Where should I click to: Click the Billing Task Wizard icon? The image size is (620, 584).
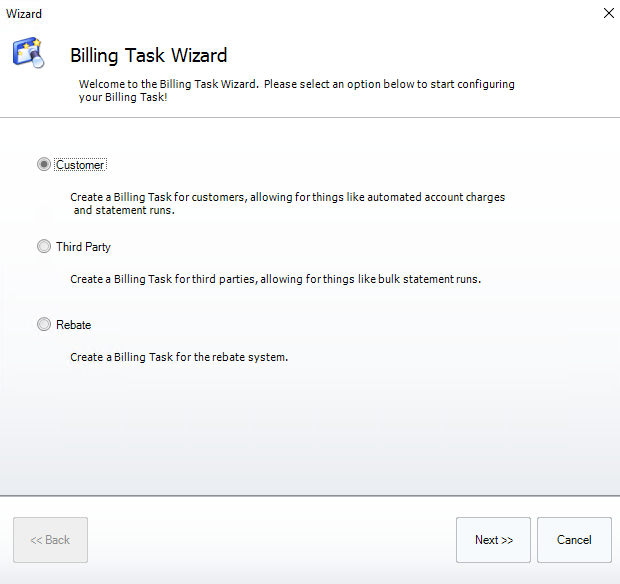[x=28, y=54]
